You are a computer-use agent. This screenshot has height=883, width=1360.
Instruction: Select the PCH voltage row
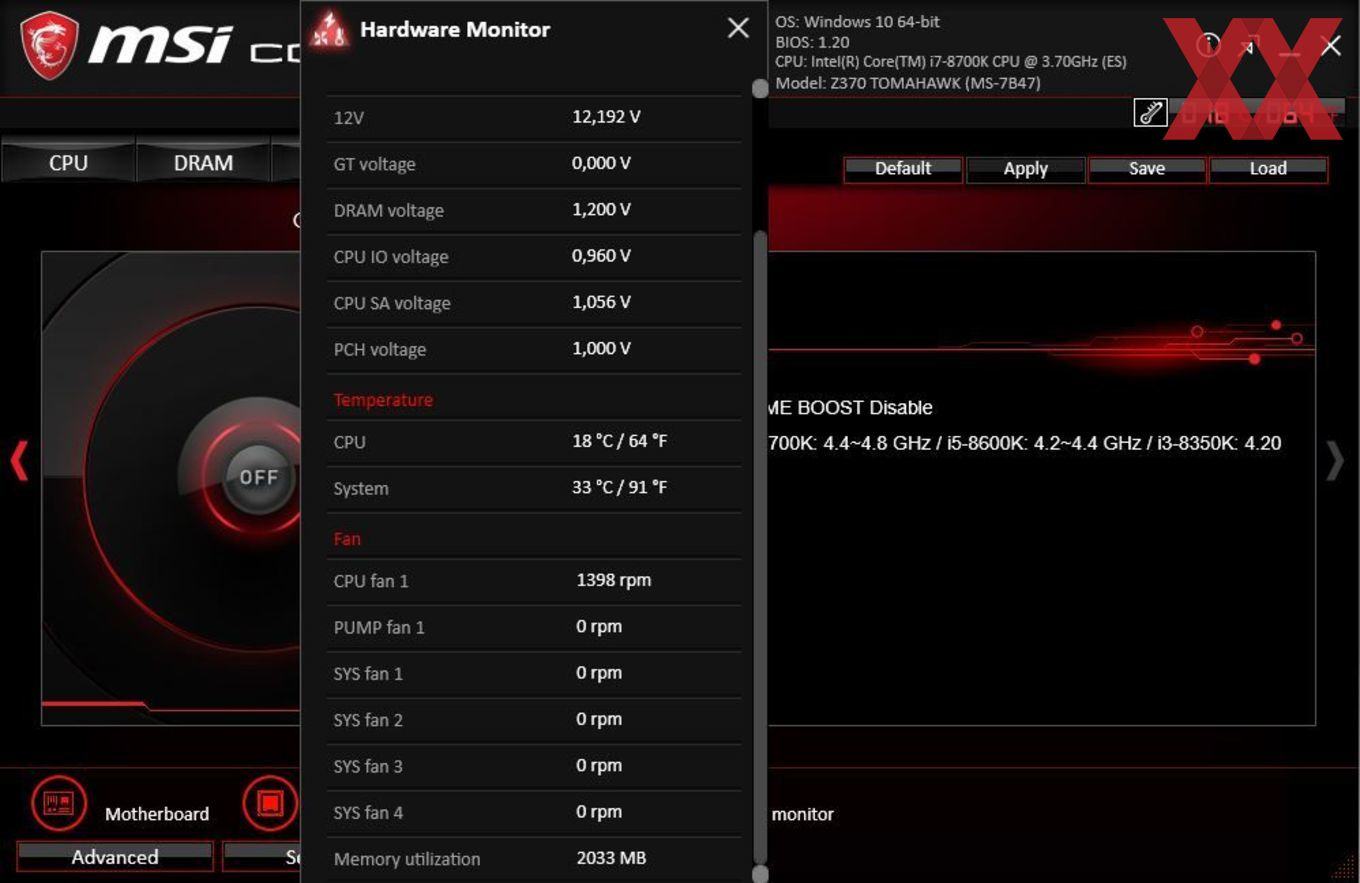[x=534, y=350]
